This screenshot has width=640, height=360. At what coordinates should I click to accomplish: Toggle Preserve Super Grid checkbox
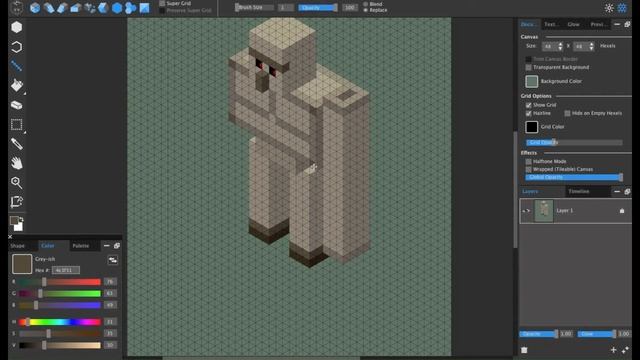coord(162,10)
